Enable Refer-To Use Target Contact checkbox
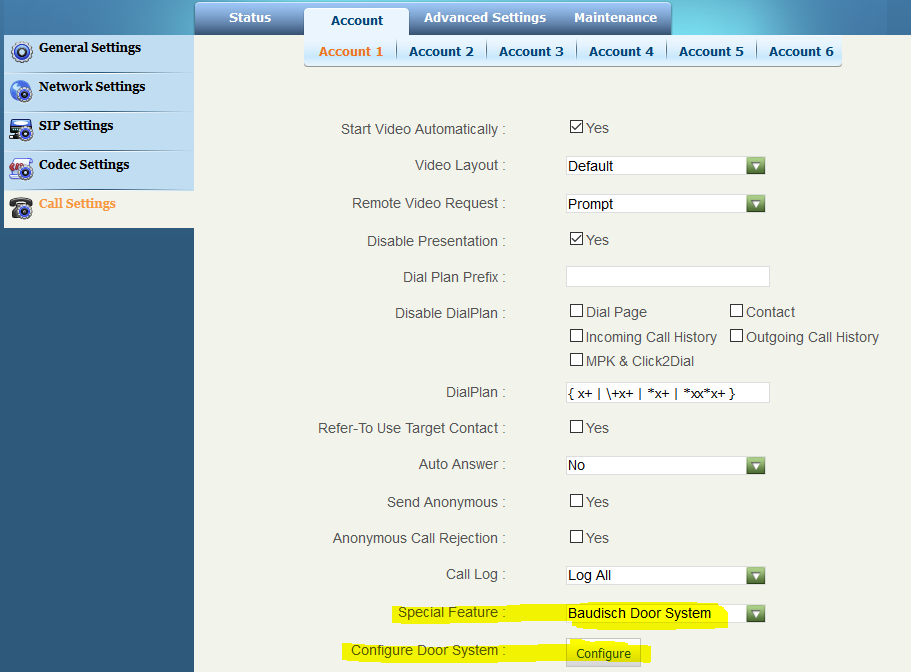This screenshot has height=672, width=911. pos(576,427)
